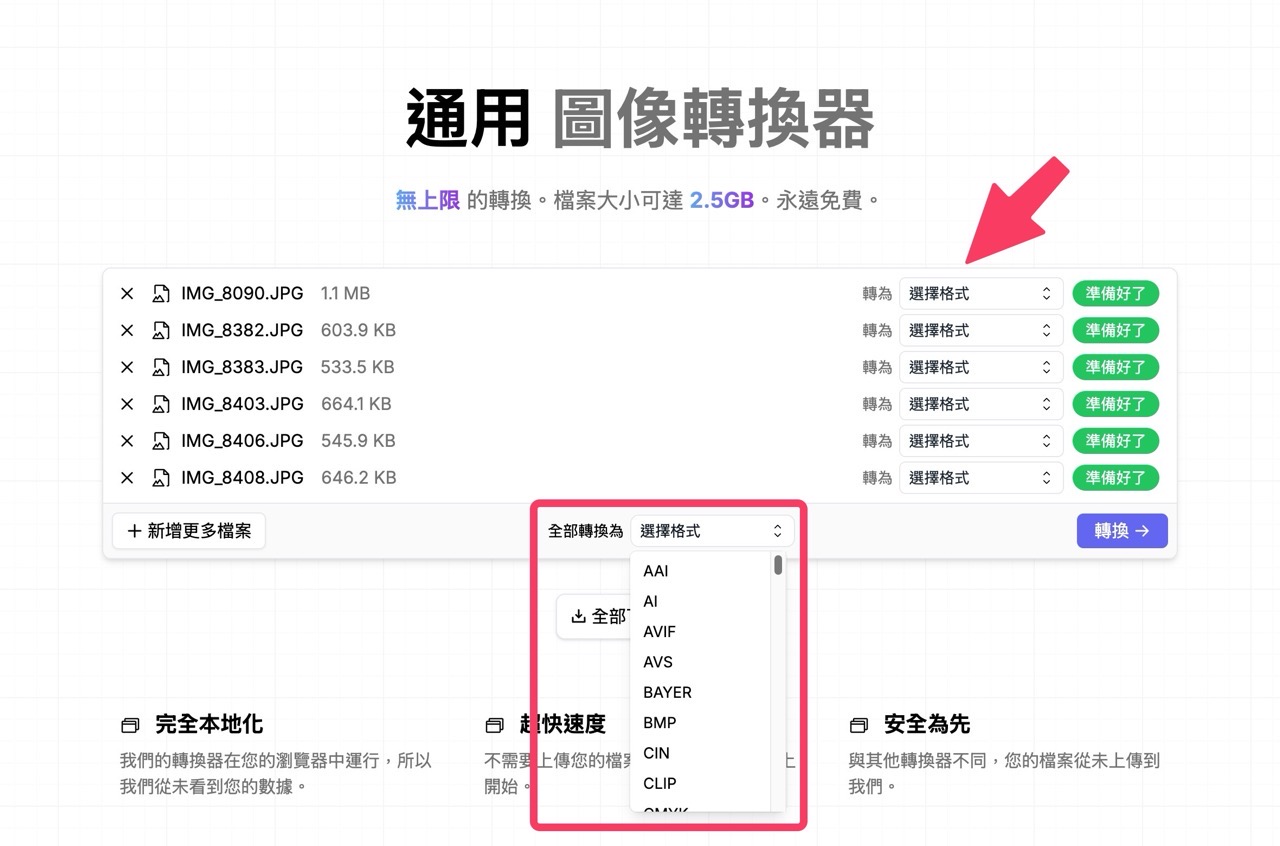Select the file name IMG_8383.JPG
Image resolution: width=1280 pixels, height=846 pixels.
(x=242, y=367)
